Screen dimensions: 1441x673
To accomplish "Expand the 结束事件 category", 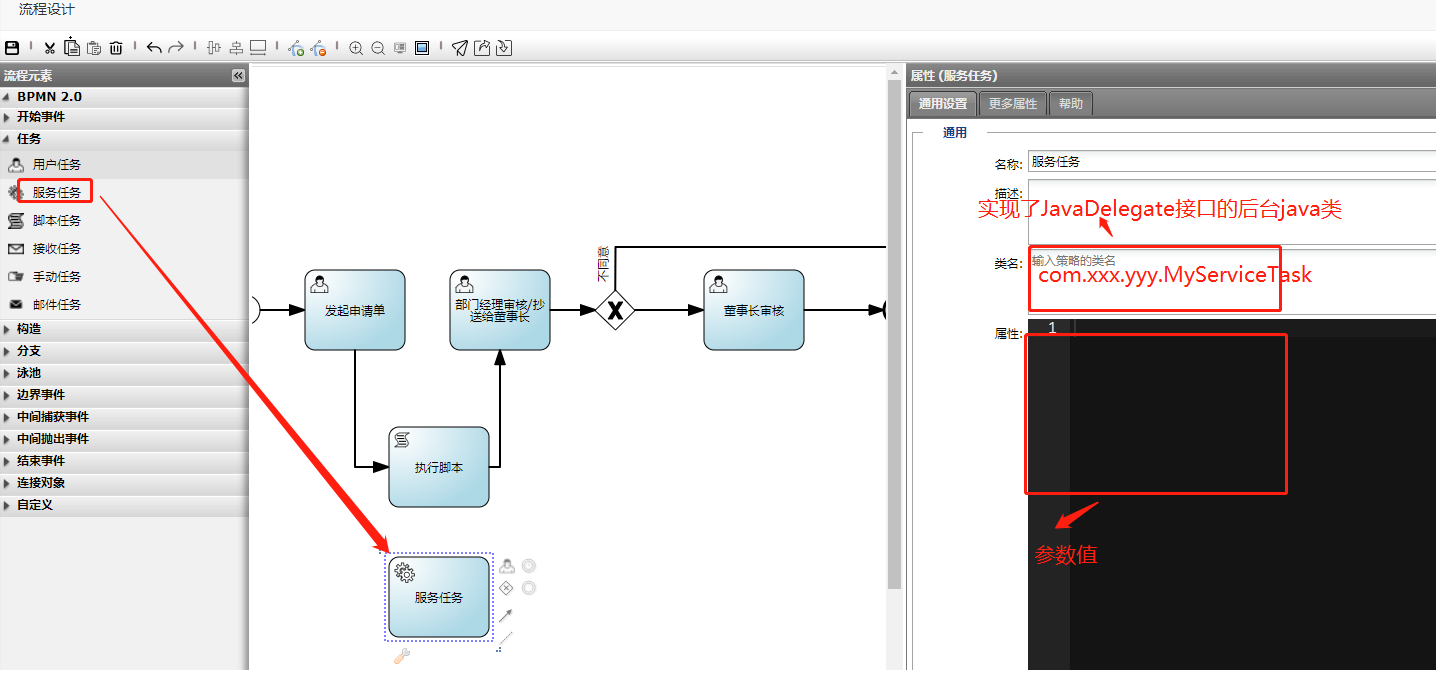I will coord(41,461).
